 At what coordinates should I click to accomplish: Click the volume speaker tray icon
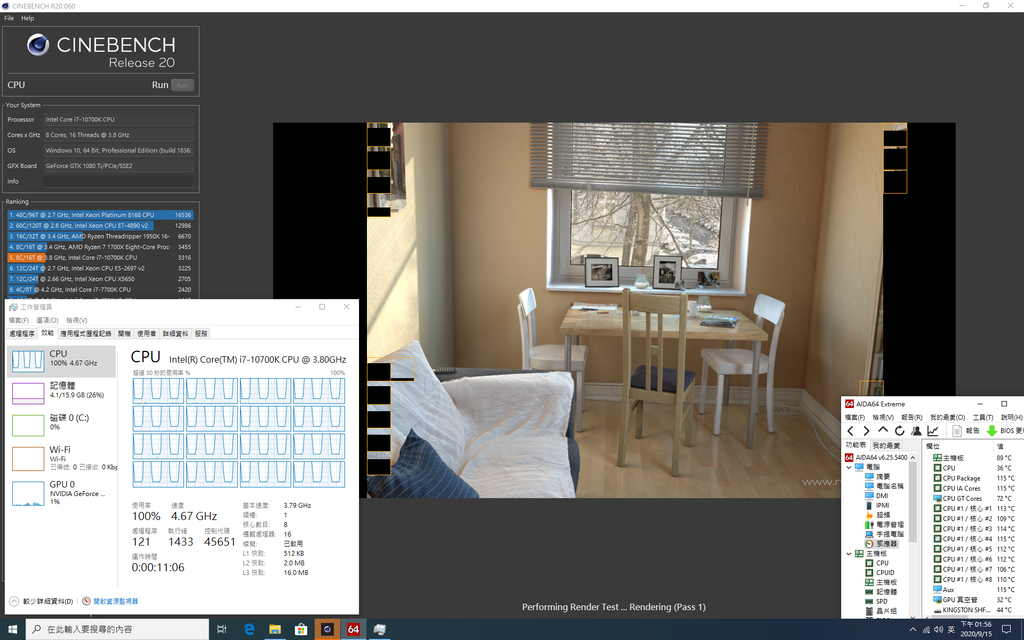[938, 630]
